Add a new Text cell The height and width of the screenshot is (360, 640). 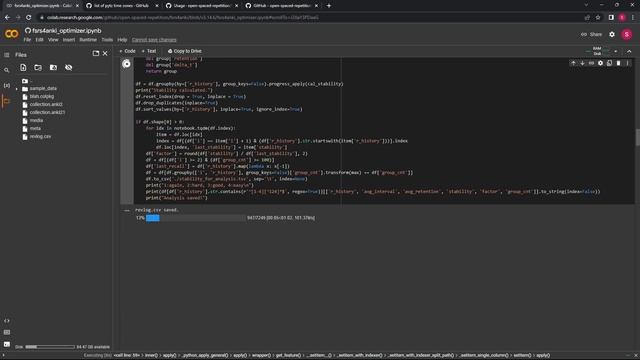point(149,51)
